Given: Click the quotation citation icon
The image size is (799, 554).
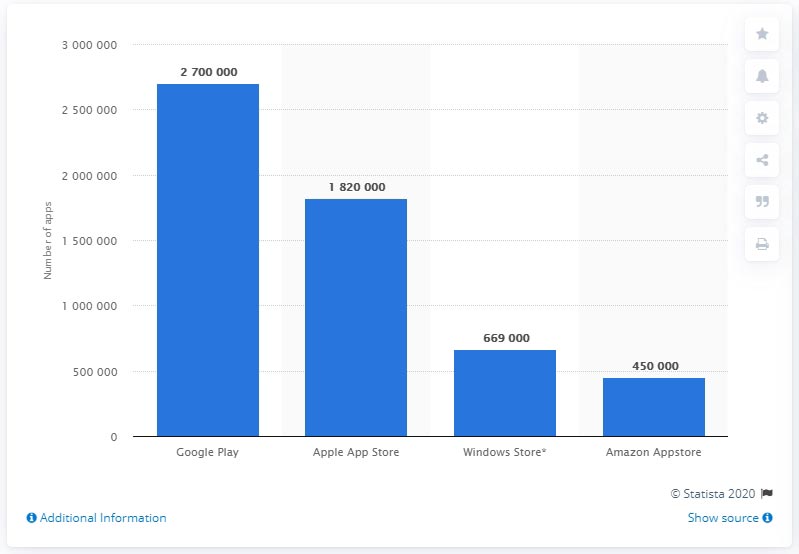Looking at the screenshot, I should [x=762, y=202].
